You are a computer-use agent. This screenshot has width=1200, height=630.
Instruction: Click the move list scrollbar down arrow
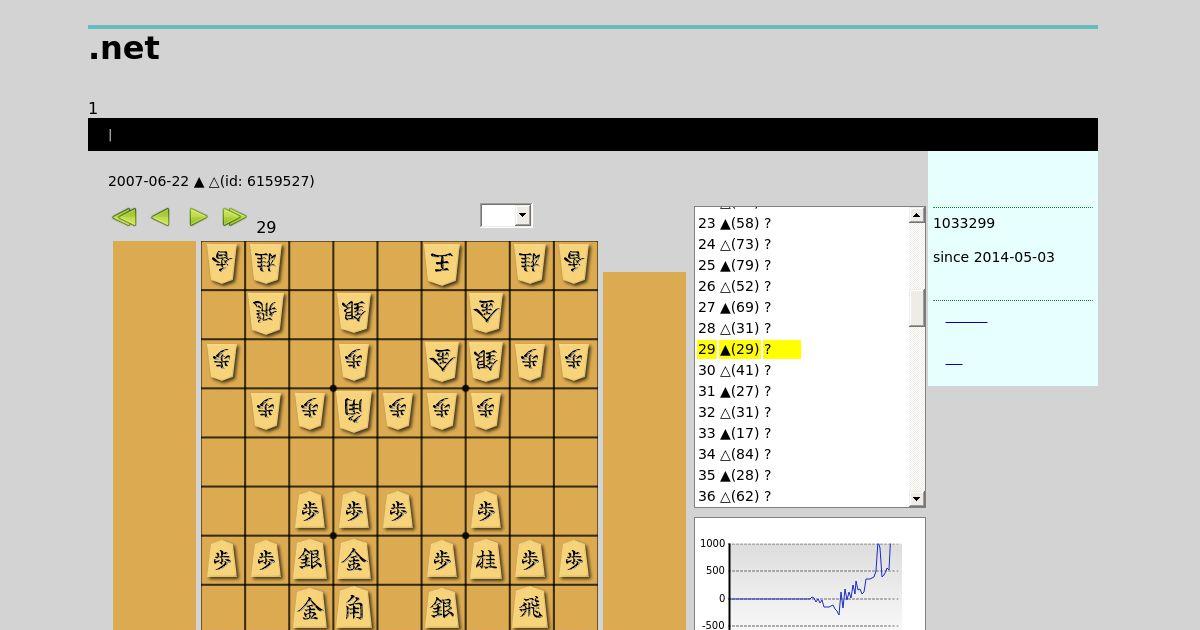[x=916, y=498]
